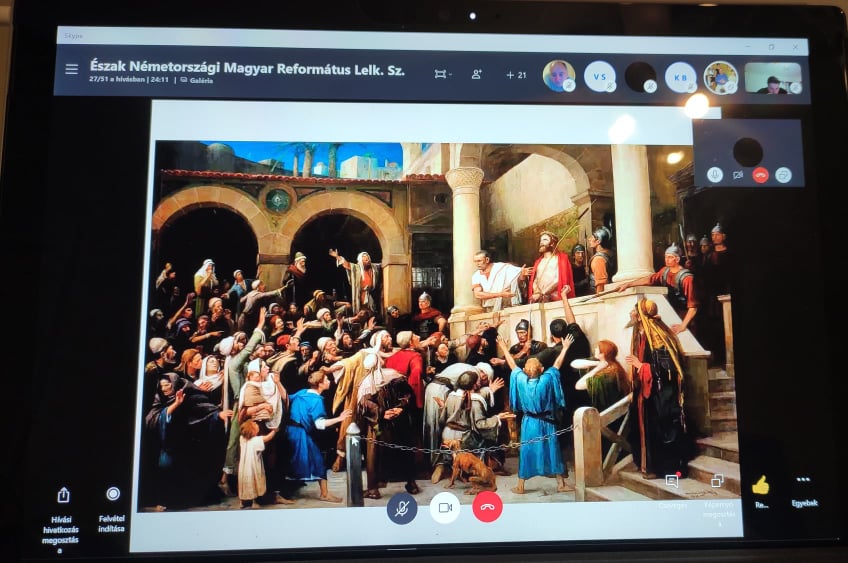Unmute the microphone in the main call bar
The height and width of the screenshot is (563, 848).
402,508
